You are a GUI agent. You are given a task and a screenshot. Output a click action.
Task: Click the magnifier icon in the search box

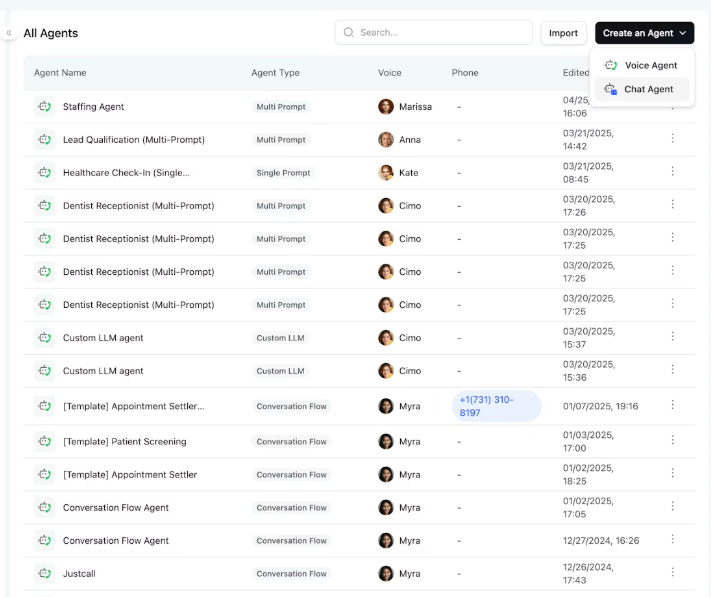tap(348, 32)
